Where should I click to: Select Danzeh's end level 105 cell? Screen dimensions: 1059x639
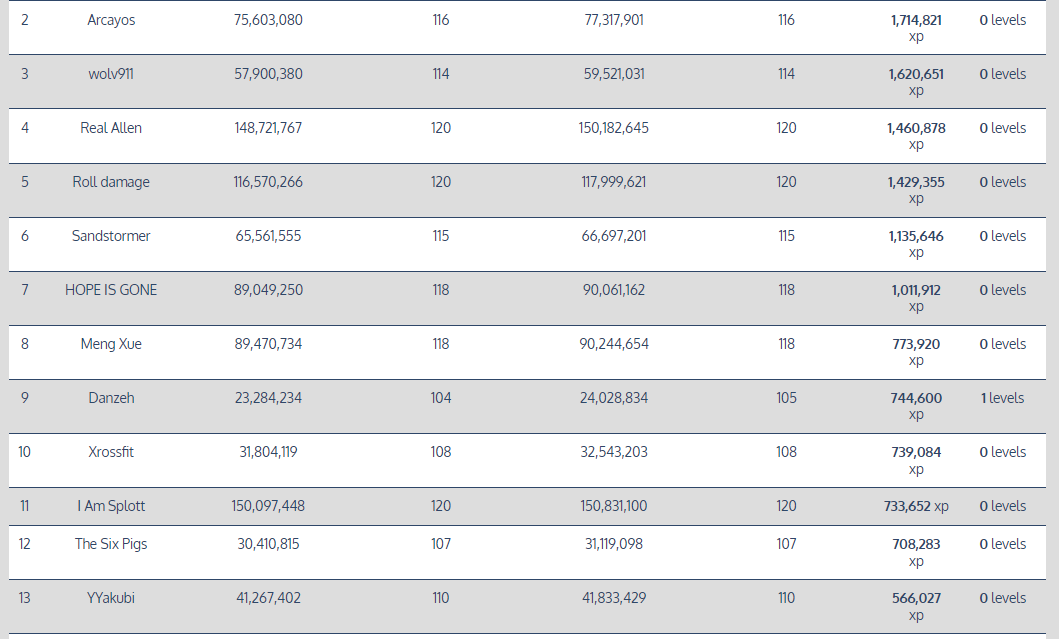787,398
